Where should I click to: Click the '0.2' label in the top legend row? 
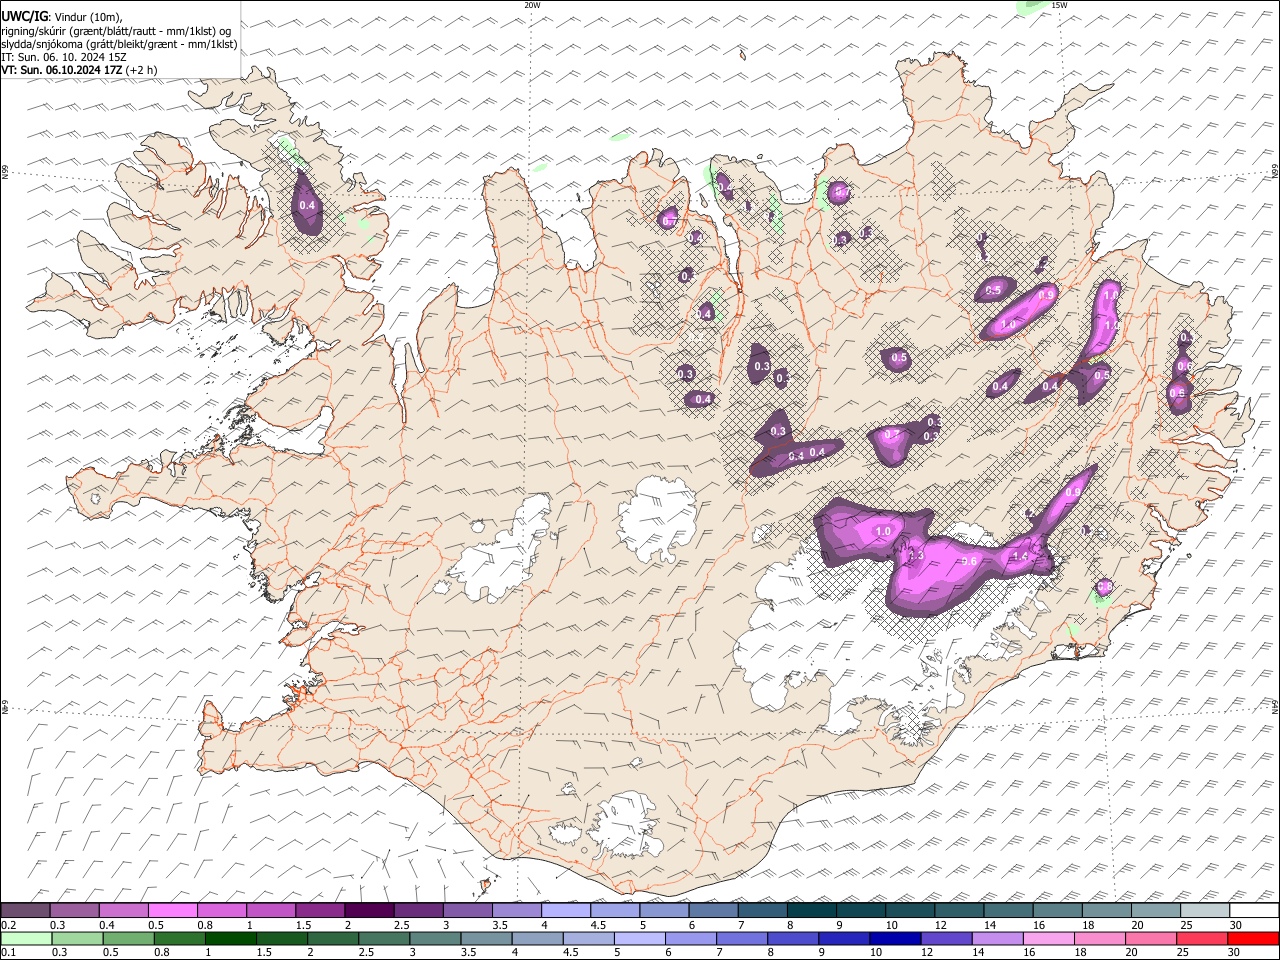pos(8,925)
